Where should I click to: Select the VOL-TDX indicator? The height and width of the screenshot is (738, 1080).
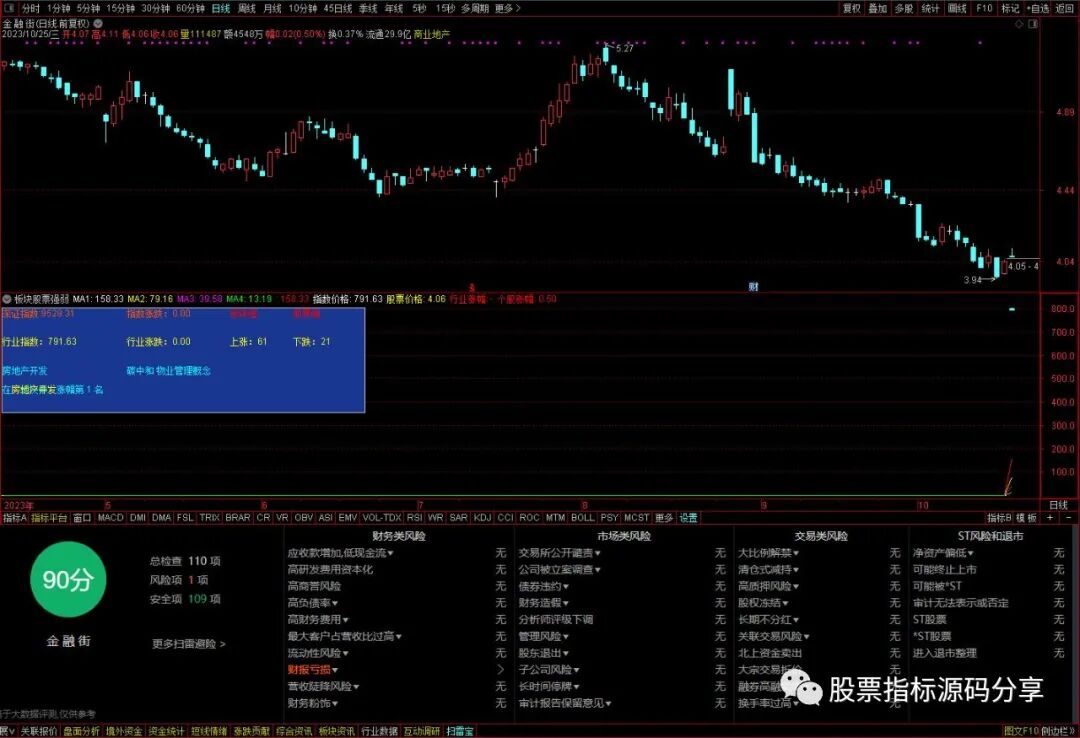tap(382, 517)
